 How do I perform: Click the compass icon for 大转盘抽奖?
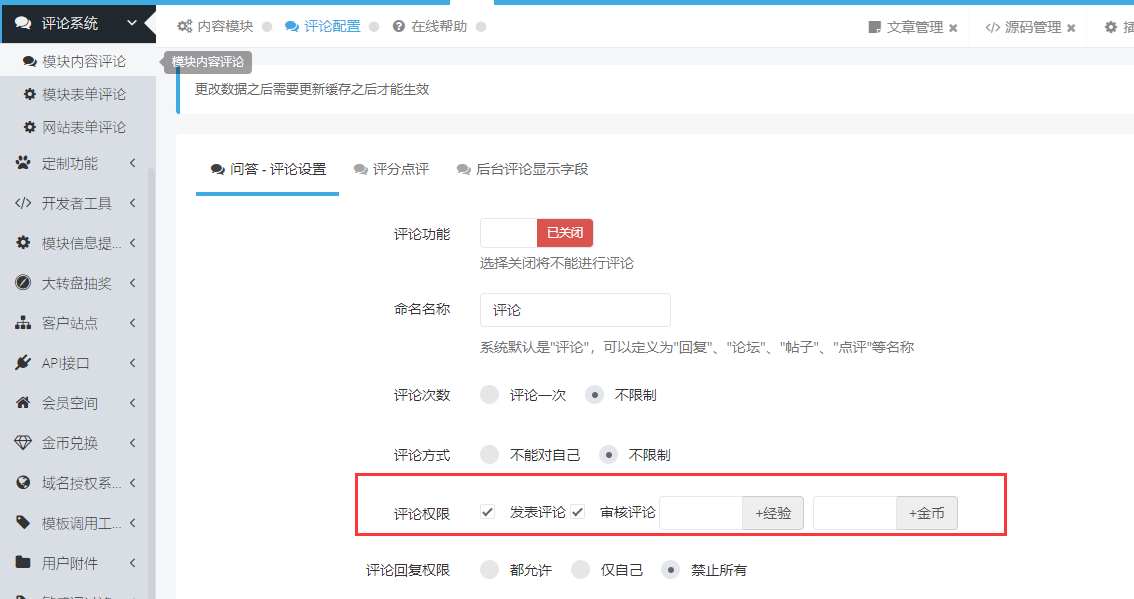pos(23,282)
